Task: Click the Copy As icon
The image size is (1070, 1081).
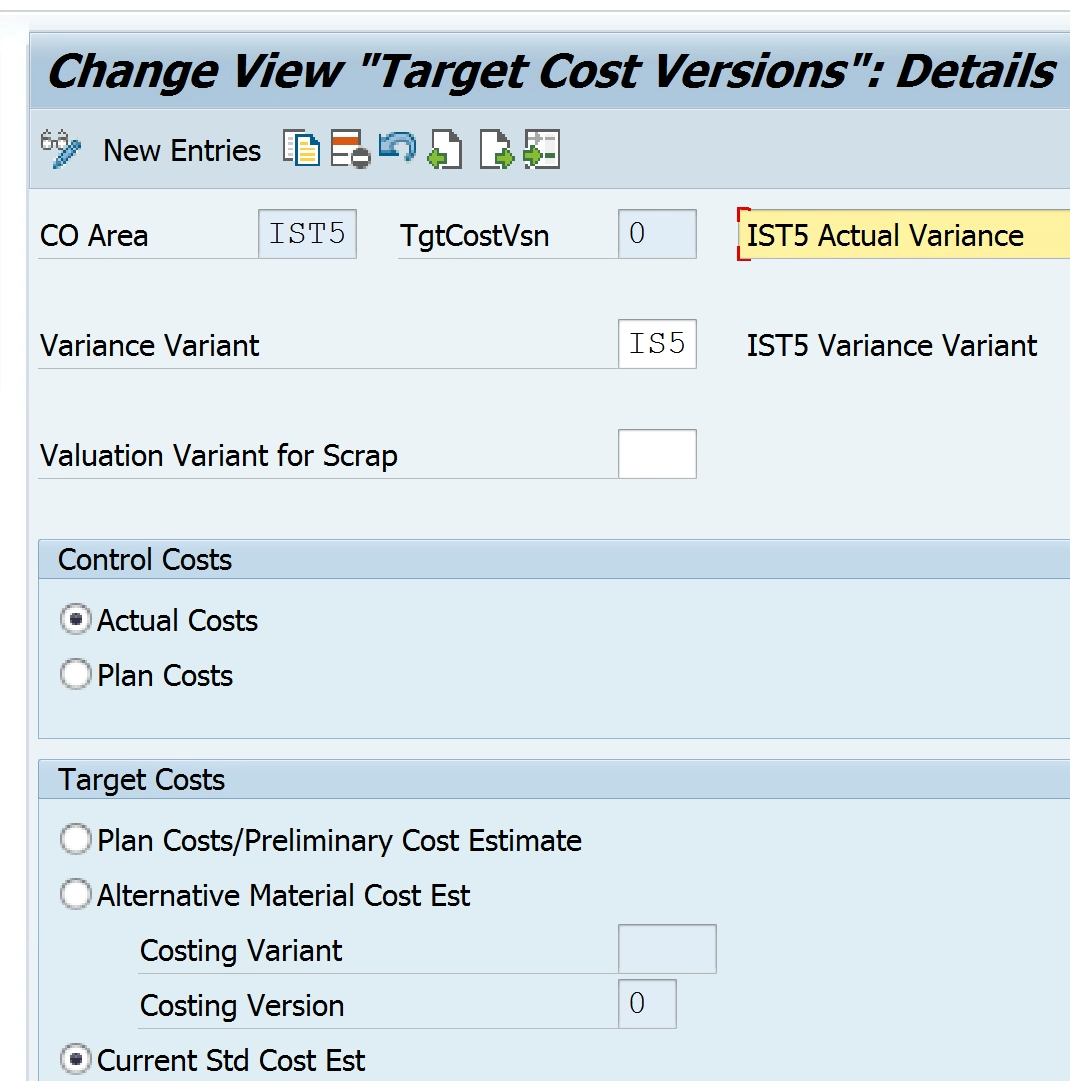Action: (302, 150)
